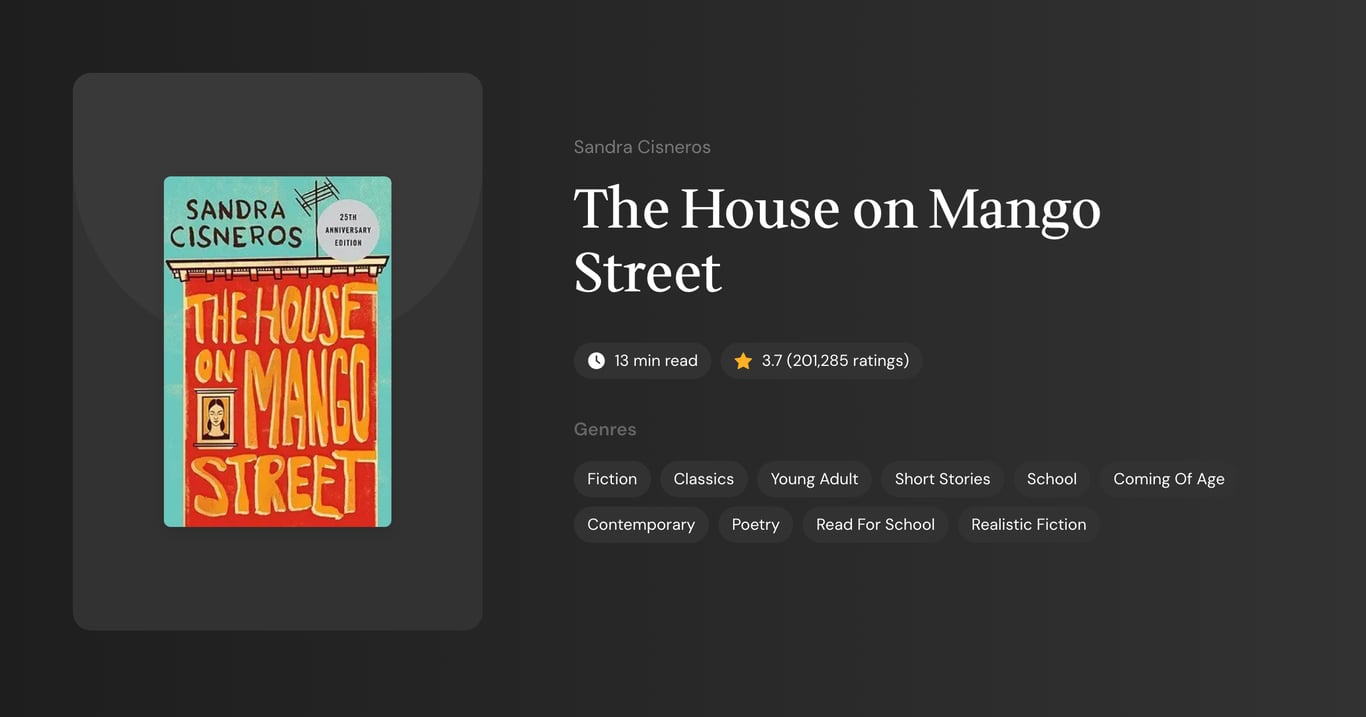Click the yellow star rating icon

742,360
